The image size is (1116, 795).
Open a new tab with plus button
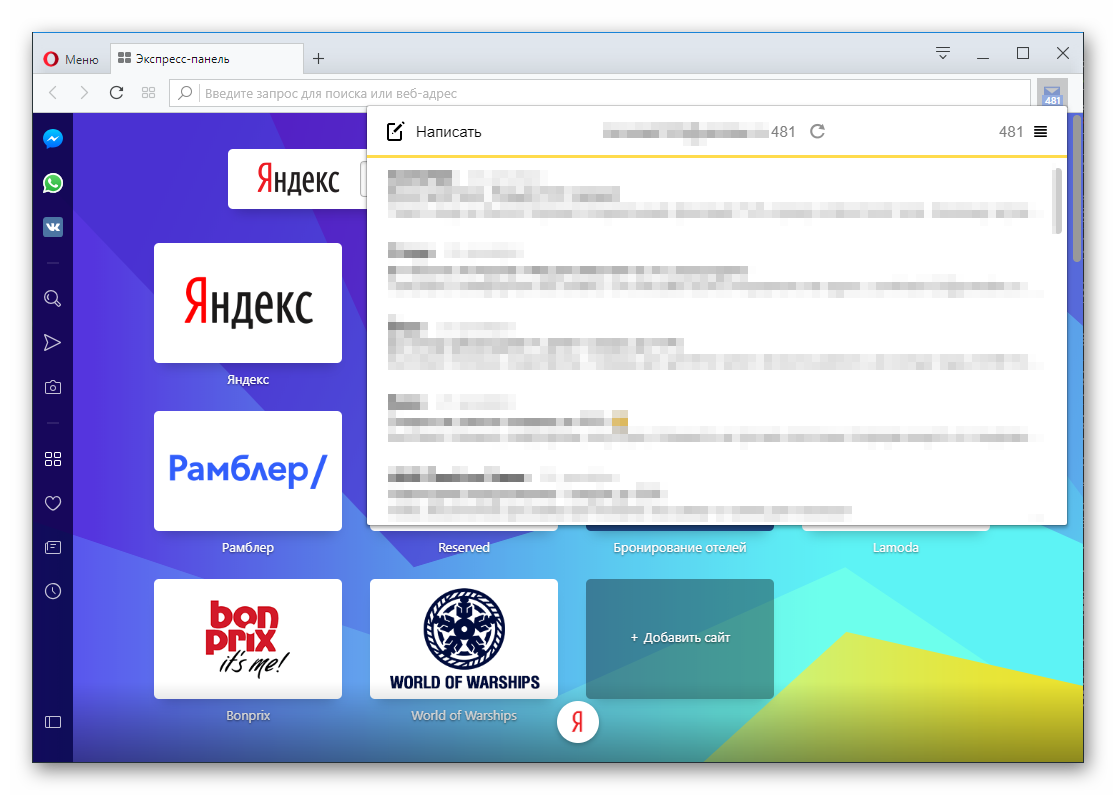(318, 58)
